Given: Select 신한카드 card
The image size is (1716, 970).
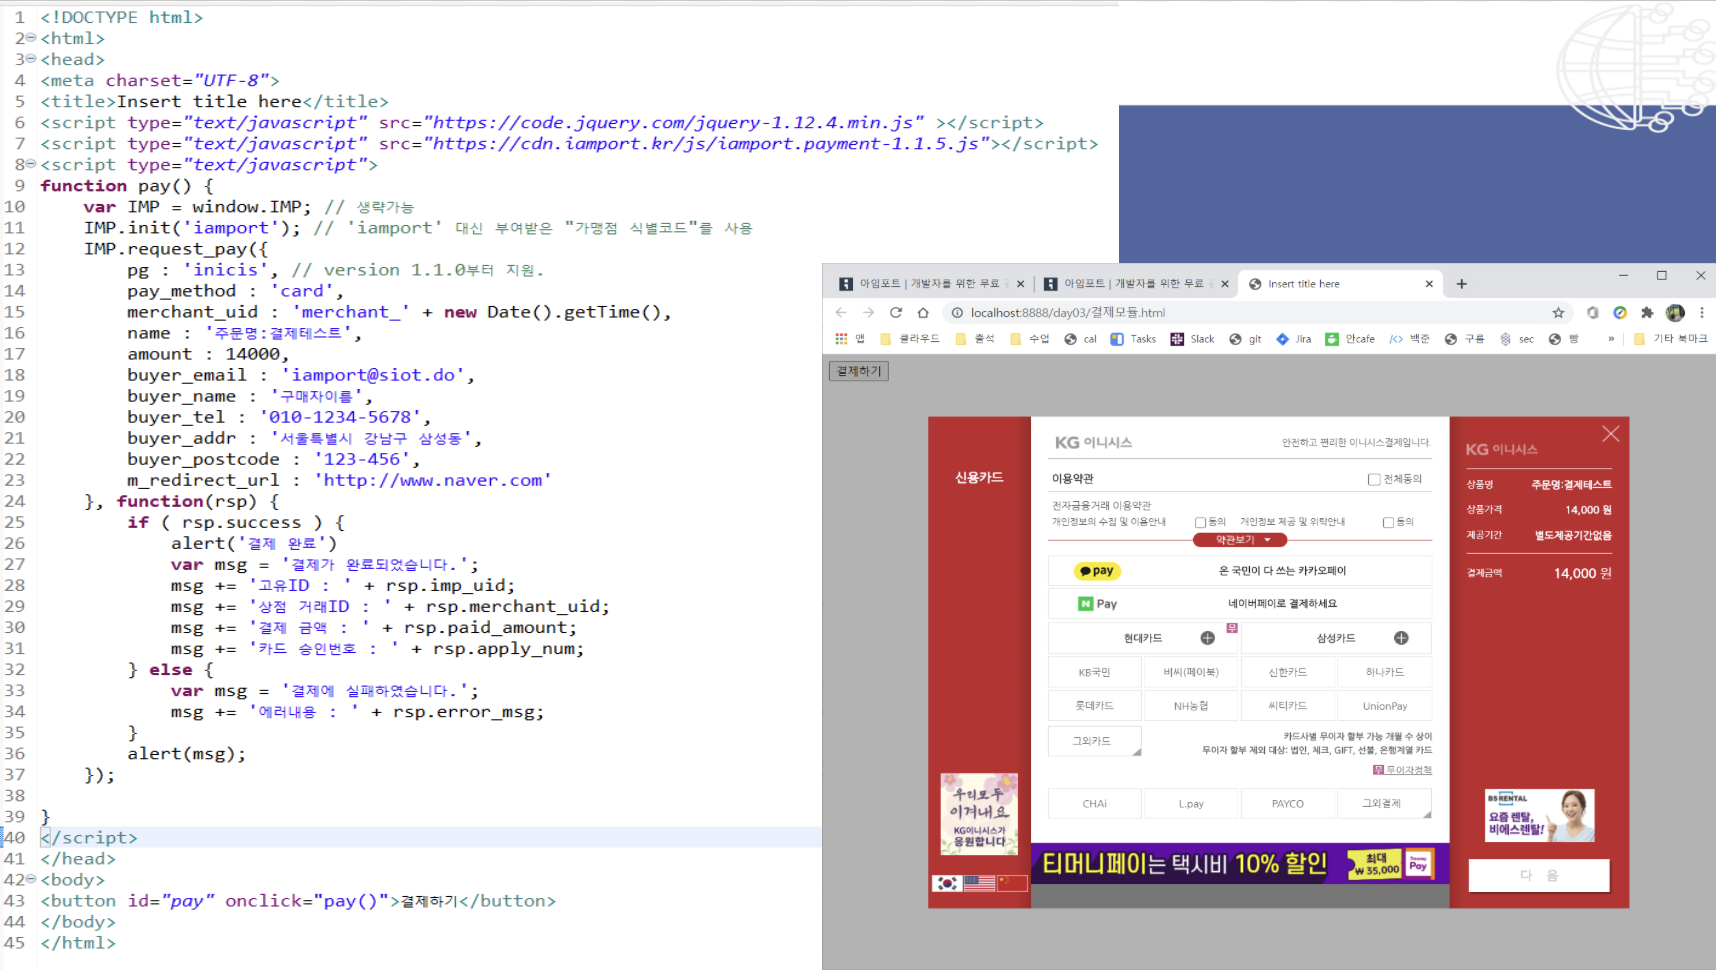Looking at the screenshot, I should [x=1288, y=672].
